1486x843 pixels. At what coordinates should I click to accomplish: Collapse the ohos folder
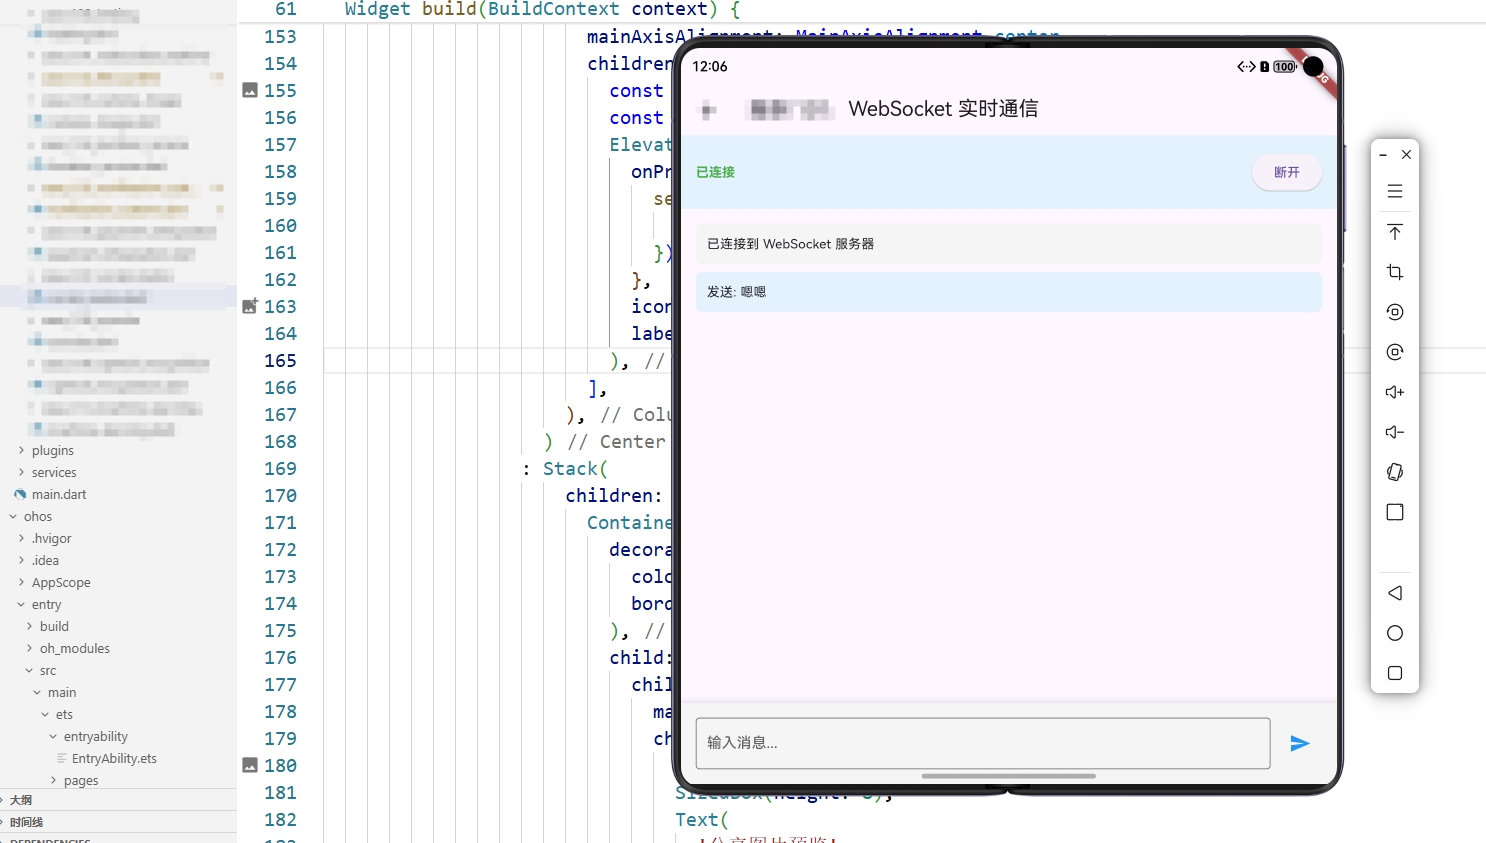pos(38,516)
